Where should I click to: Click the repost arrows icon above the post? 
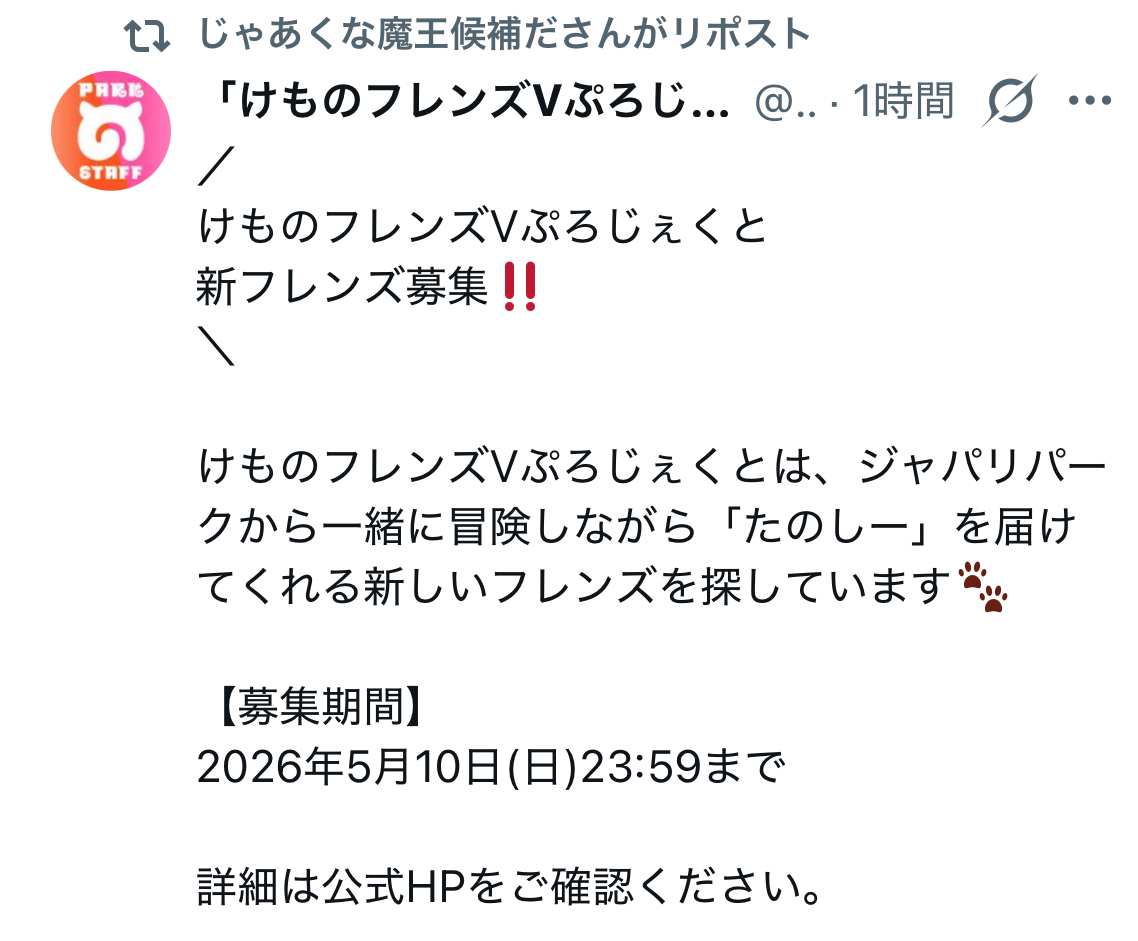147,36
